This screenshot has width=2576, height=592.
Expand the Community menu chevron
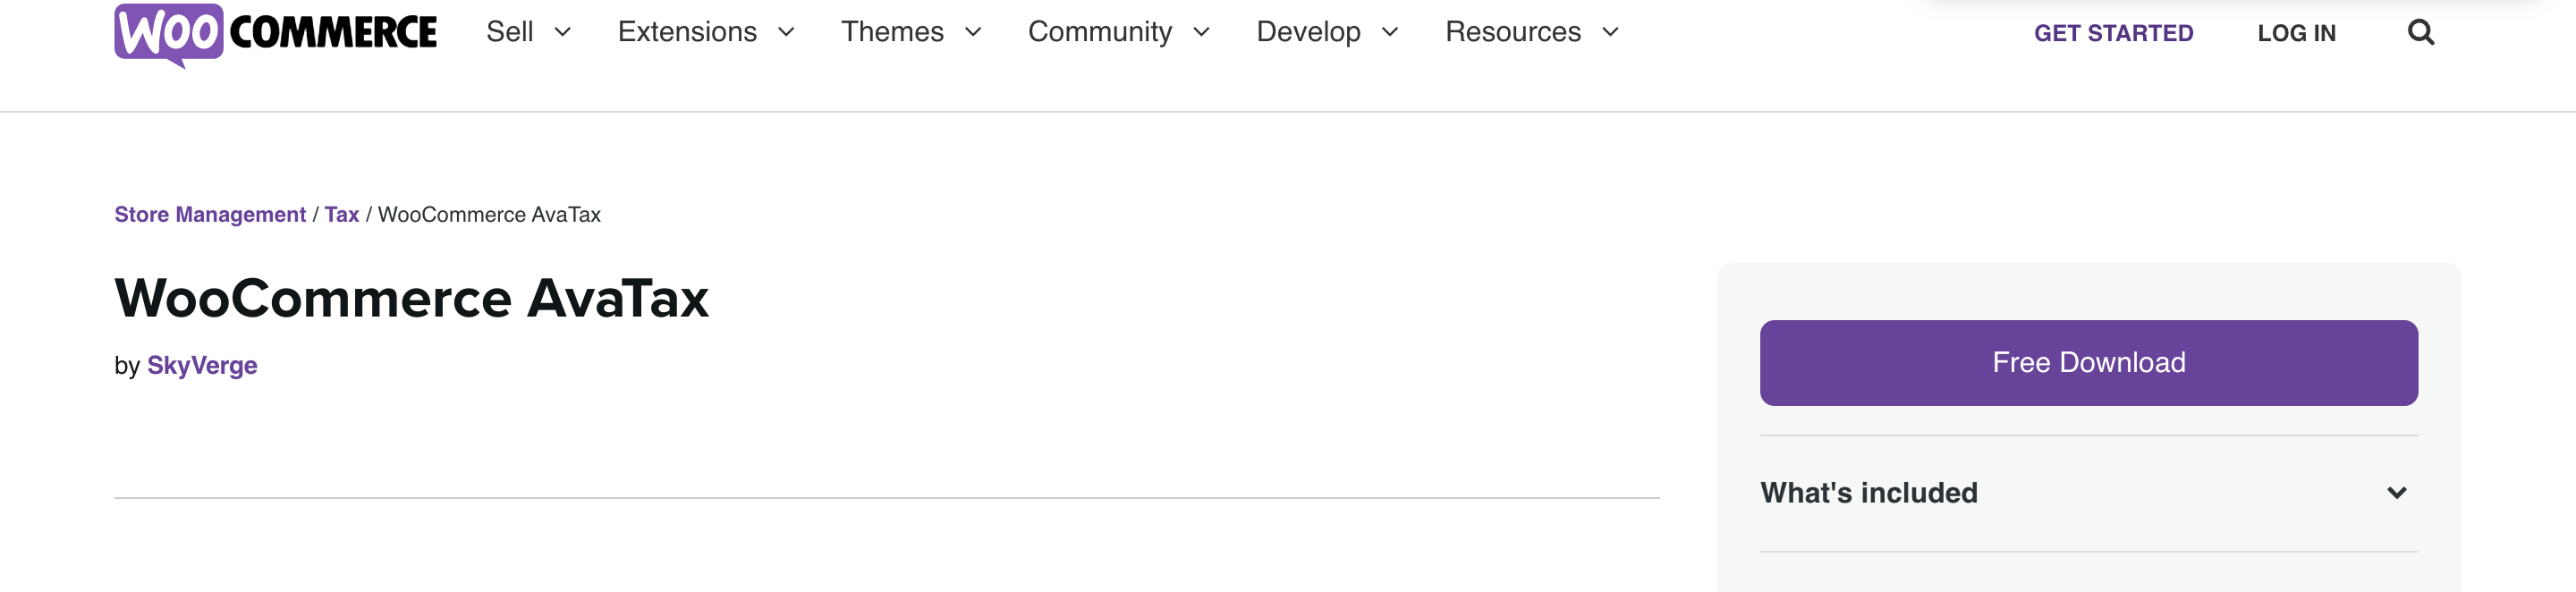coord(1201,33)
